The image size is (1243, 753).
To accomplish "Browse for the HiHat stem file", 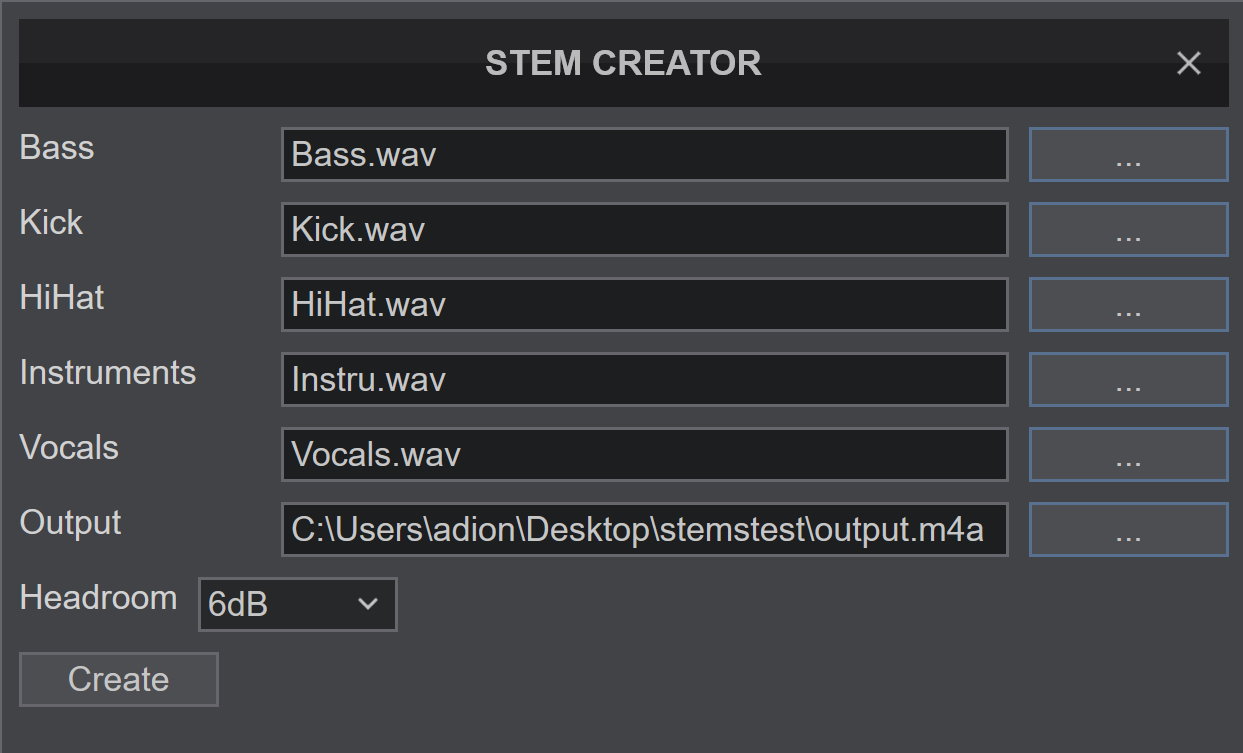I will click(1128, 305).
